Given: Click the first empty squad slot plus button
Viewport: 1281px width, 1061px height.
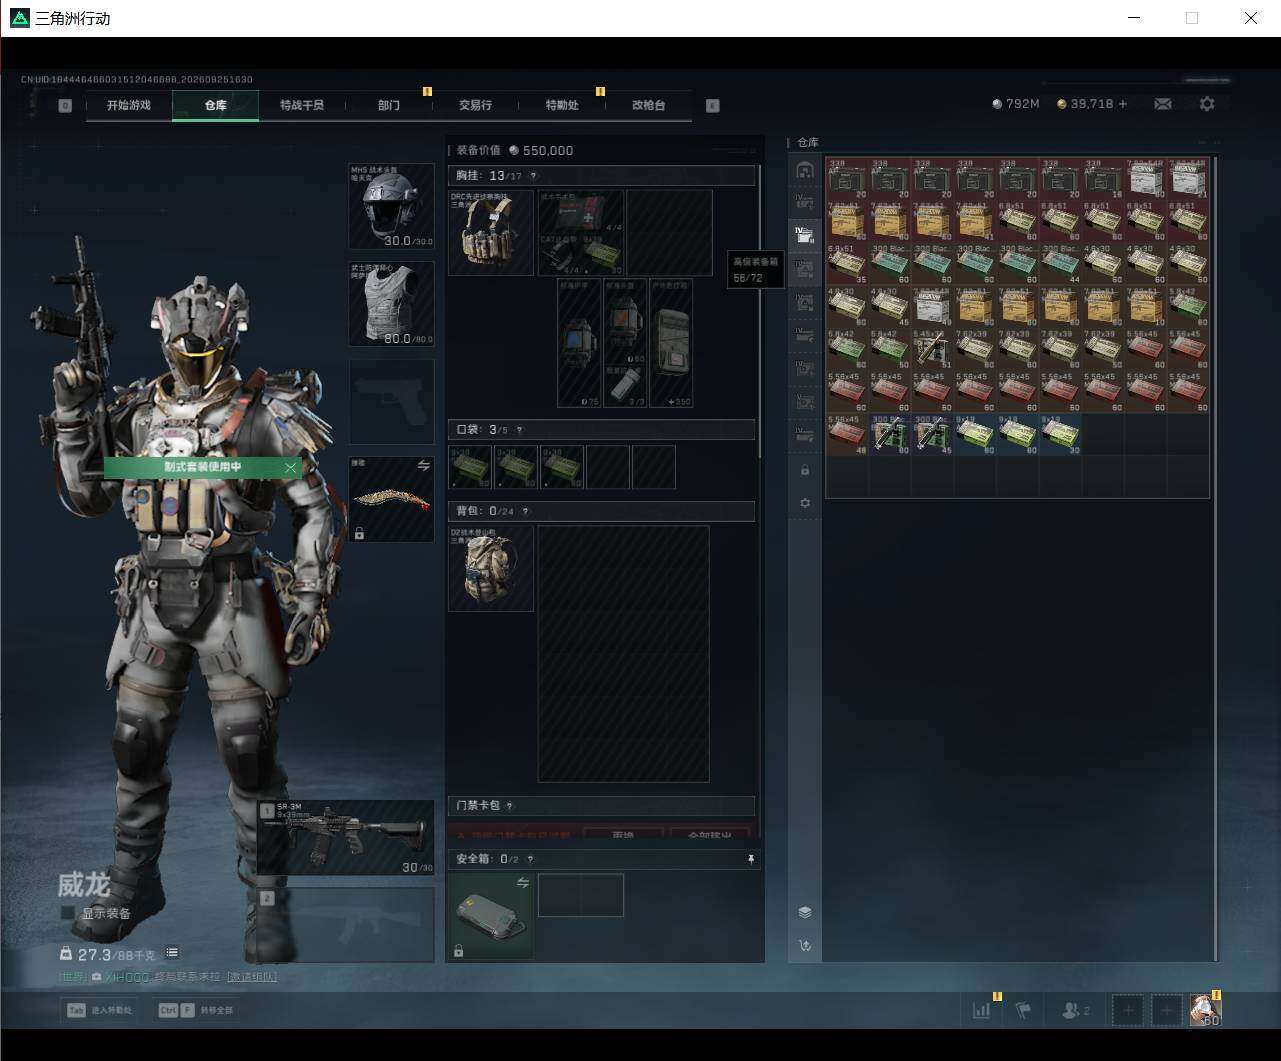Looking at the screenshot, I should (x=1128, y=1010).
